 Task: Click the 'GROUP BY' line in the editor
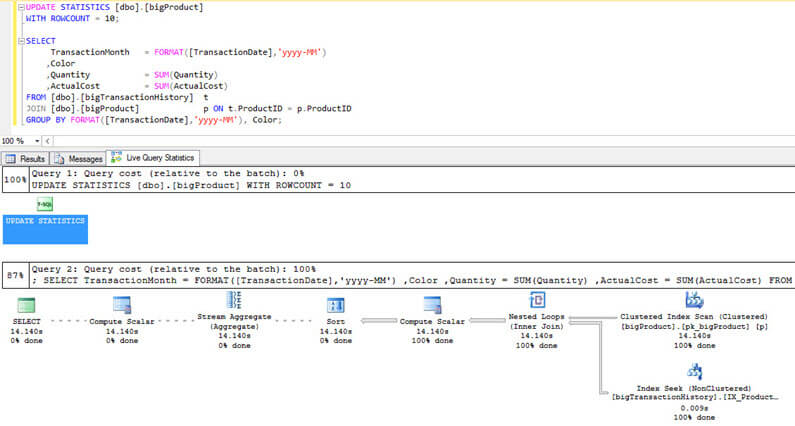click(x=154, y=120)
